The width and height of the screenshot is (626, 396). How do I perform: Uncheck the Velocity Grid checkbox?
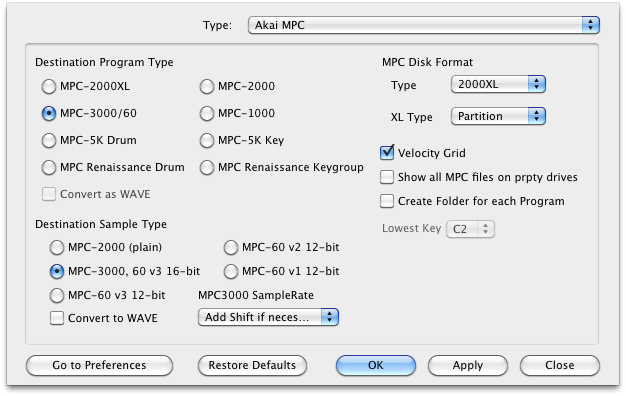pos(387,153)
